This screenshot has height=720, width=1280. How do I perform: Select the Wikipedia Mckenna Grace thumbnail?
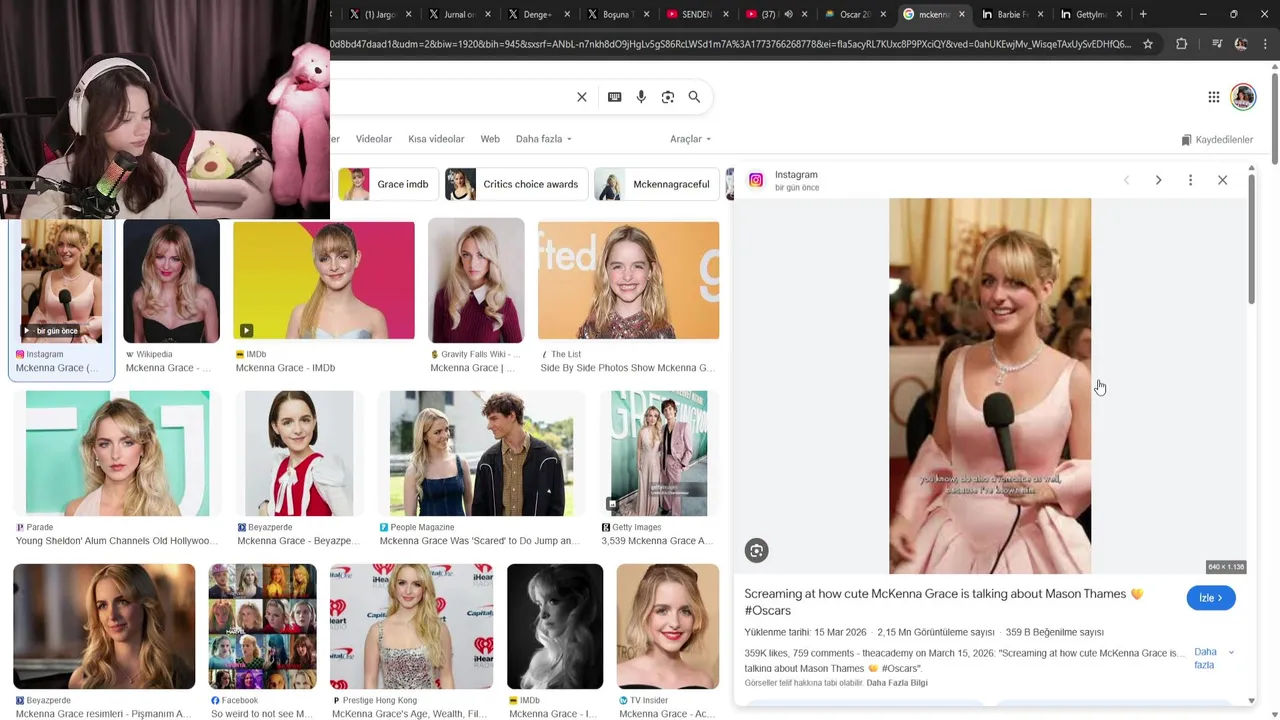171,281
